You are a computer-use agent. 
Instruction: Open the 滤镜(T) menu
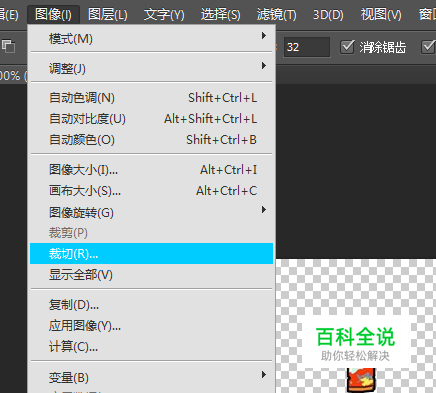click(276, 15)
